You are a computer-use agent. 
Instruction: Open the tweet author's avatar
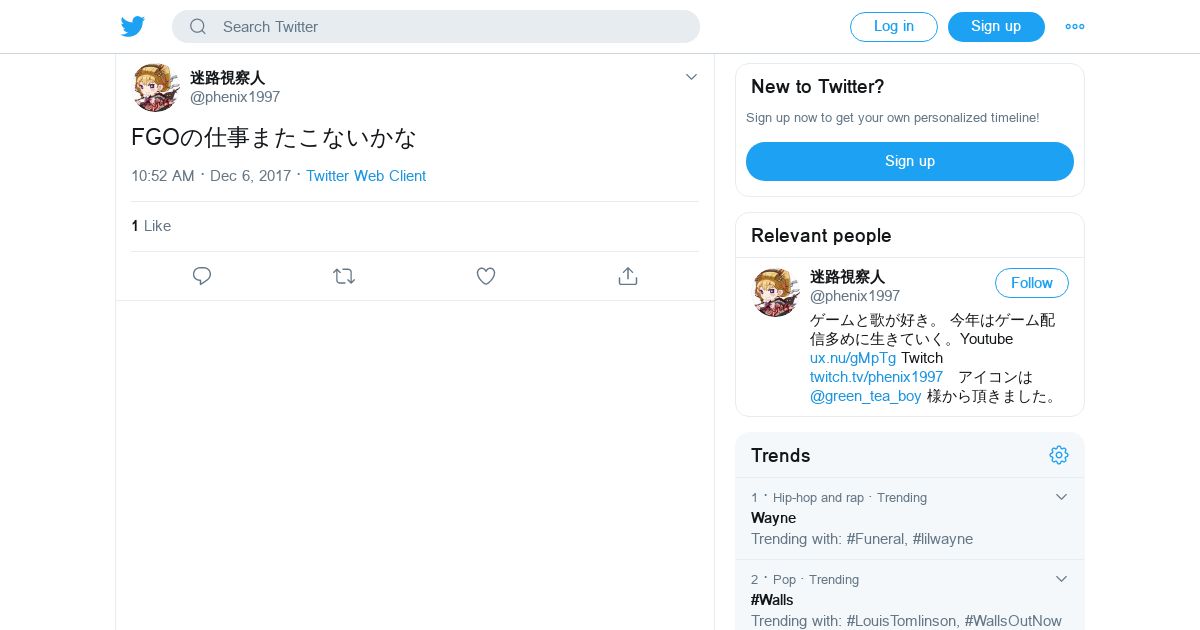(x=156, y=87)
